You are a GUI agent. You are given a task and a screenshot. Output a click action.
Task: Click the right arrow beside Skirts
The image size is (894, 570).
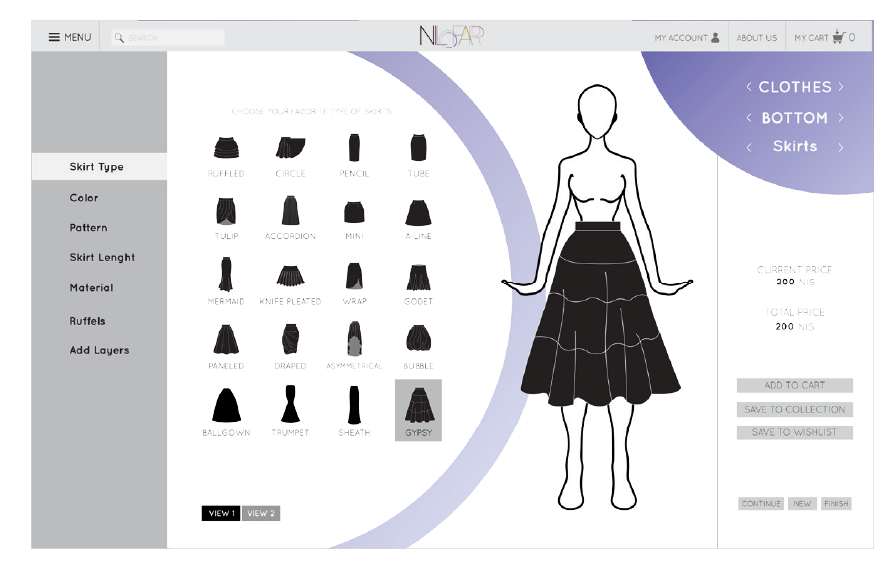click(x=840, y=147)
